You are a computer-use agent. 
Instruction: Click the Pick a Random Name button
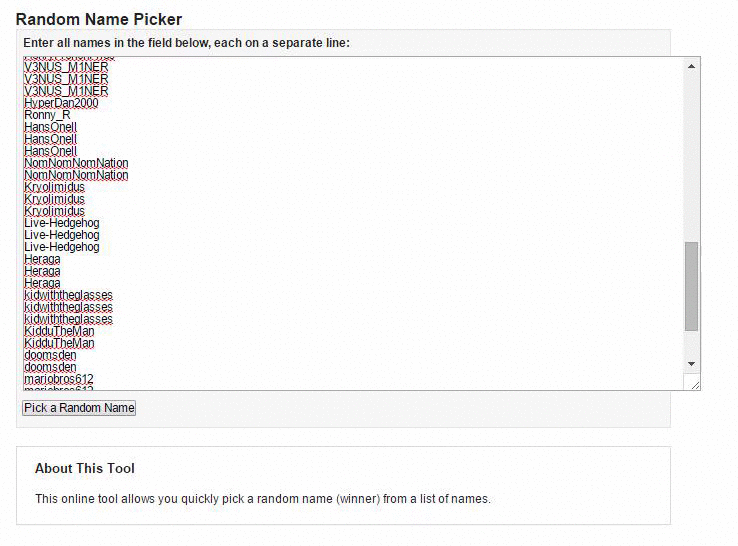tap(79, 408)
